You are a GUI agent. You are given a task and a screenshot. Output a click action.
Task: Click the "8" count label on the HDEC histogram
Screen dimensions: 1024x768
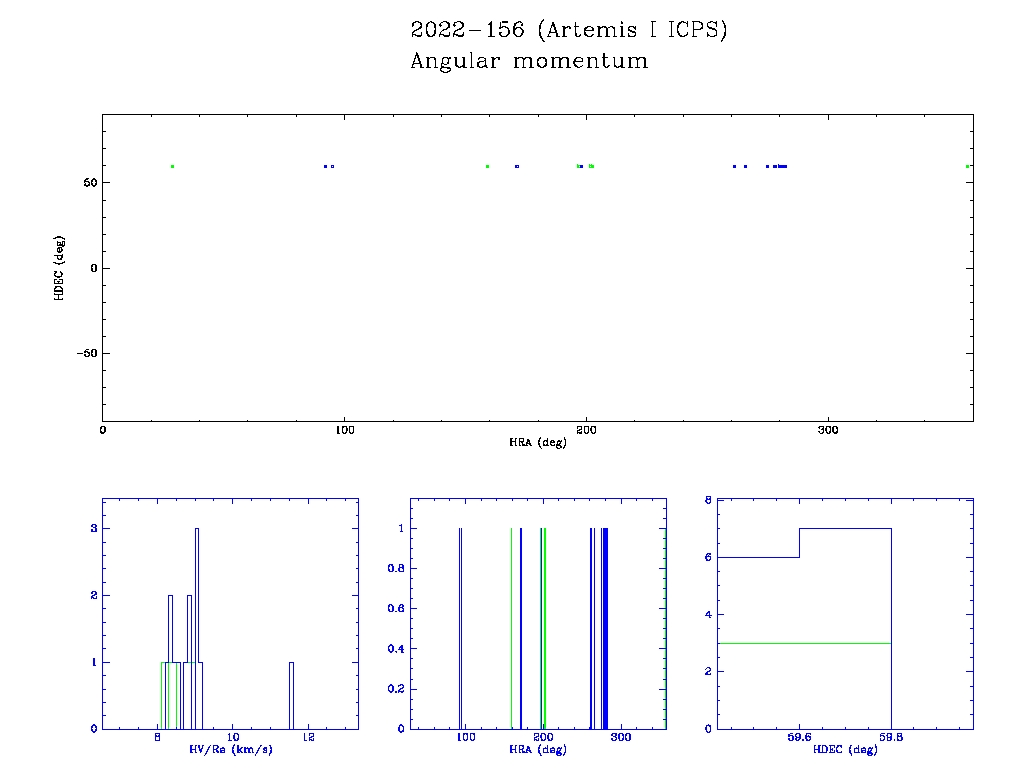coord(708,500)
